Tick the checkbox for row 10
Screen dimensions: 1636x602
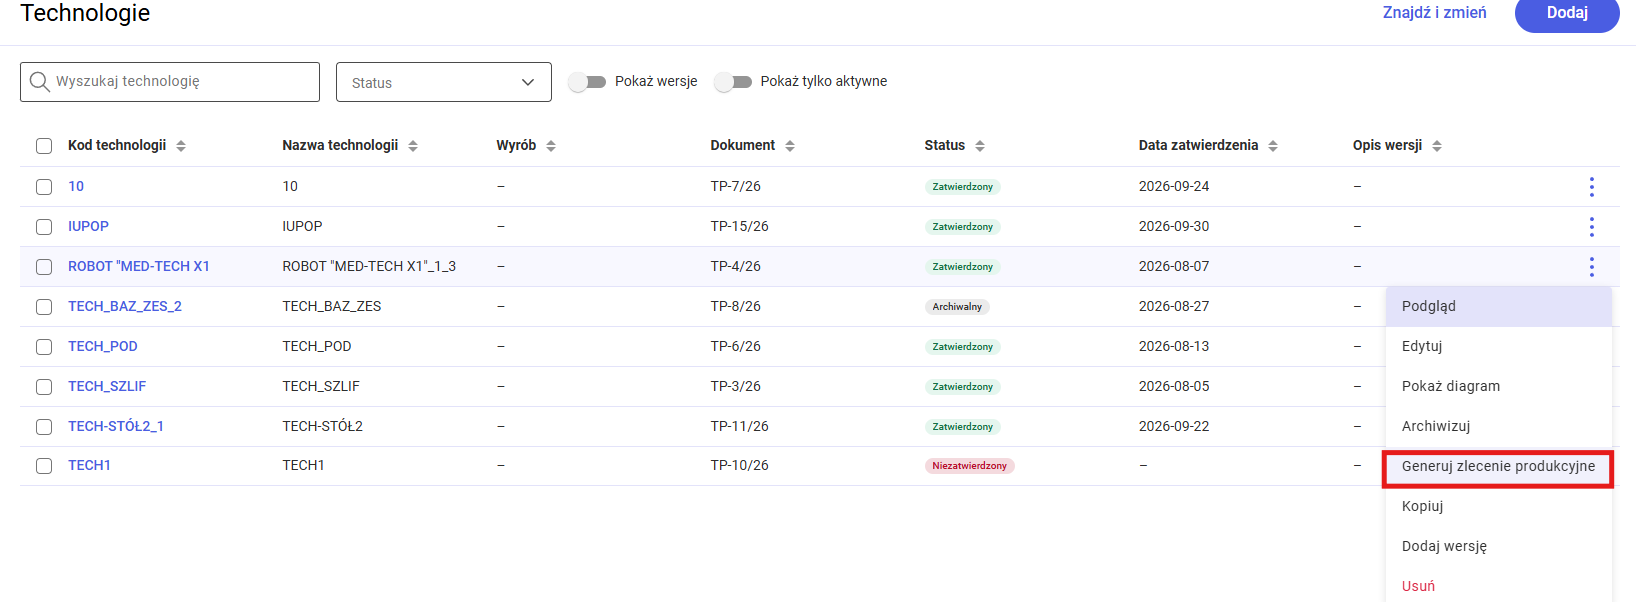(x=44, y=187)
